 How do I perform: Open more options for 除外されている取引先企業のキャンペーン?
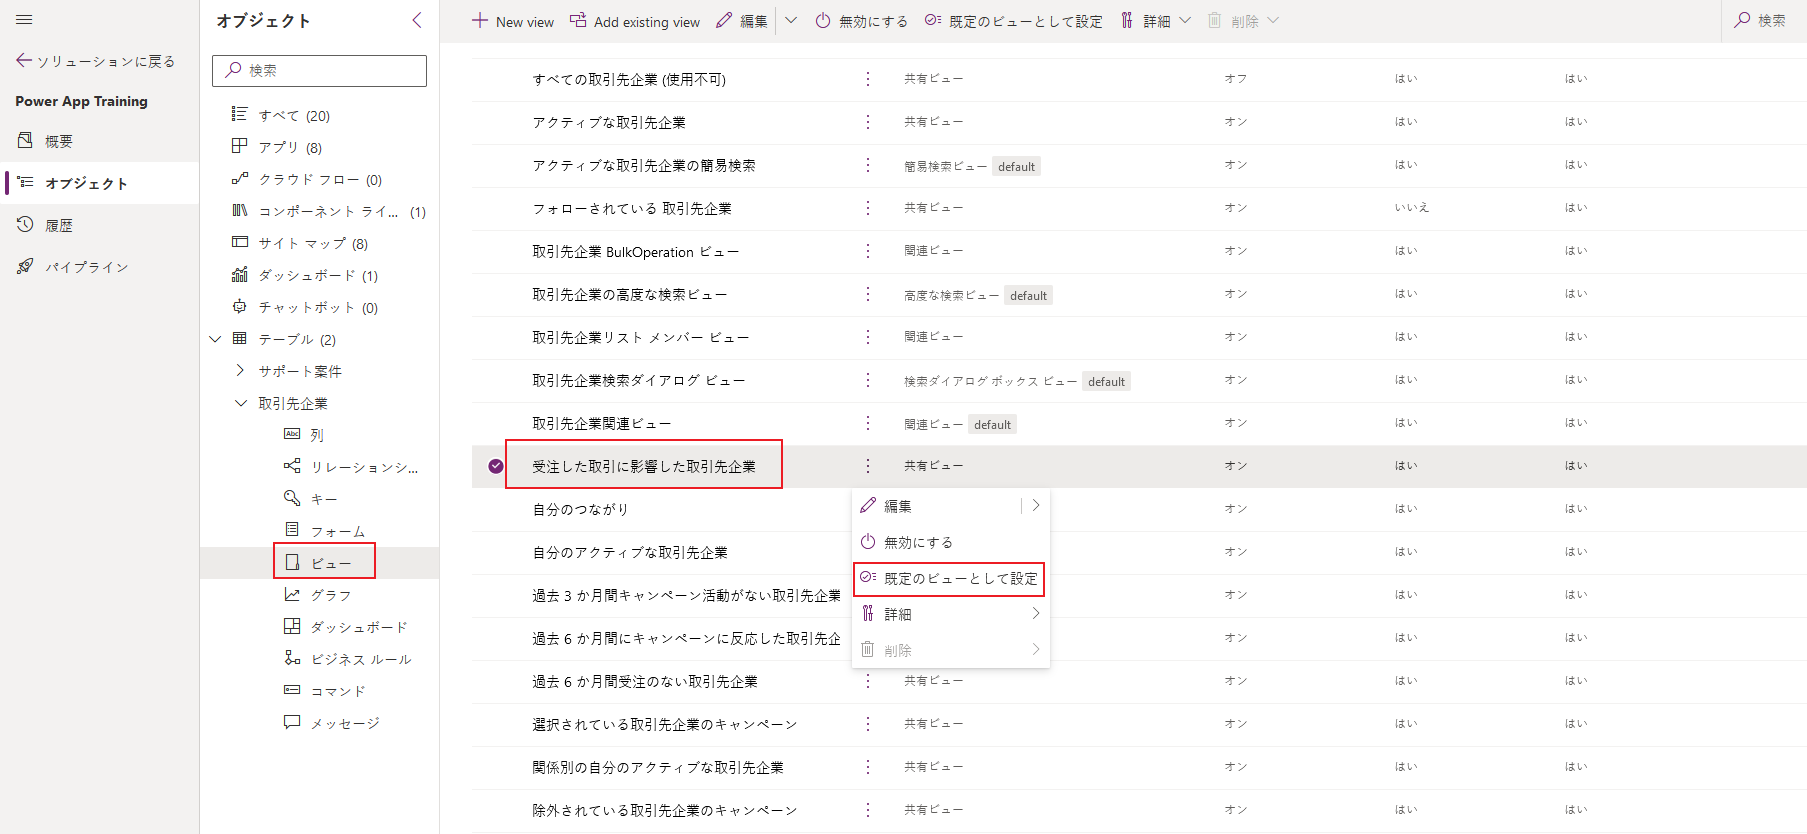point(867,810)
